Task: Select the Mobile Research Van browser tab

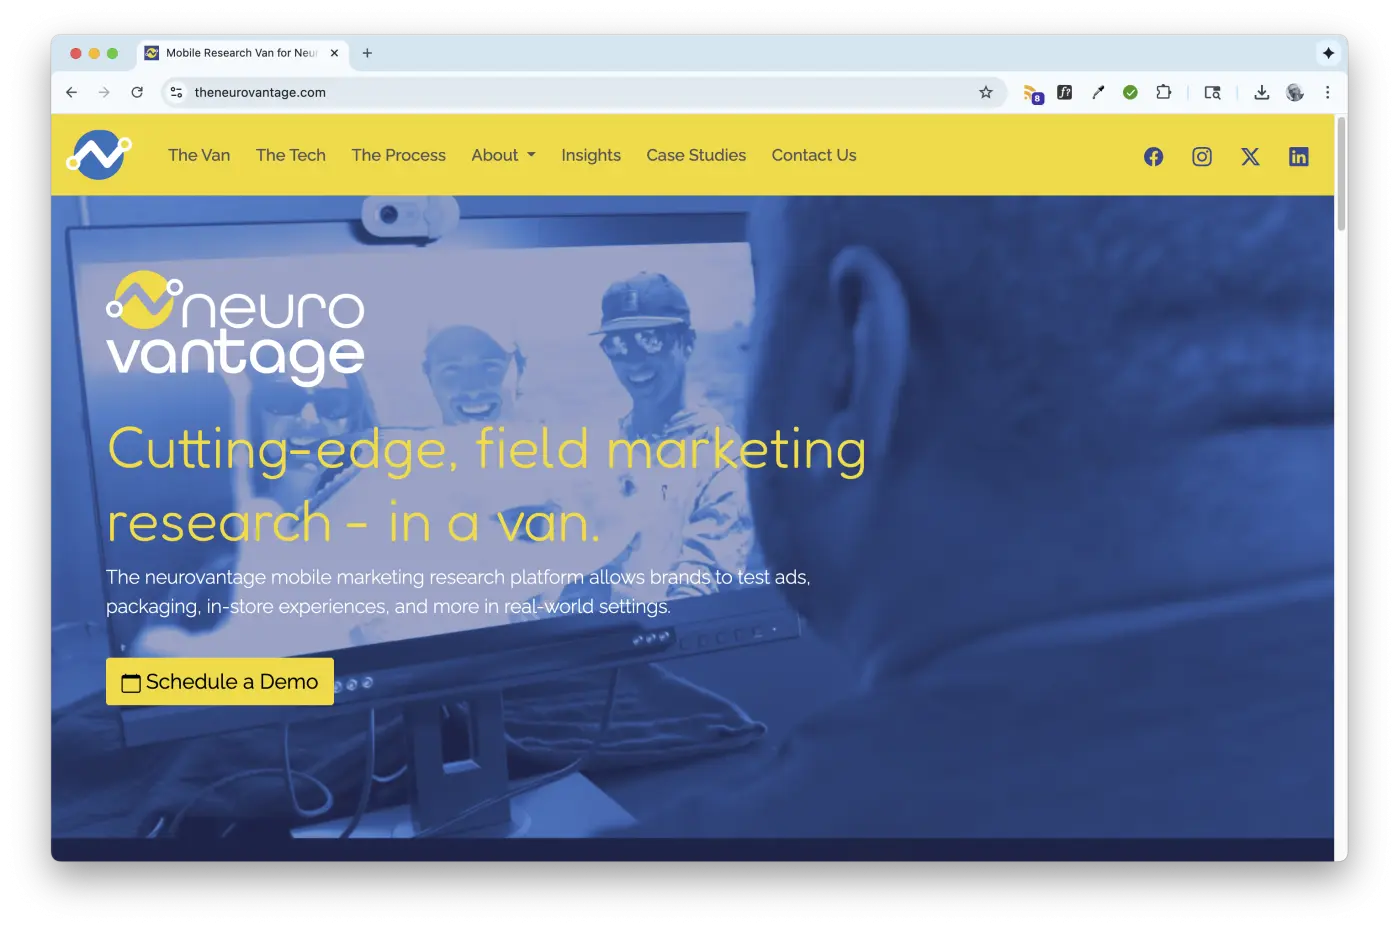Action: [242, 53]
